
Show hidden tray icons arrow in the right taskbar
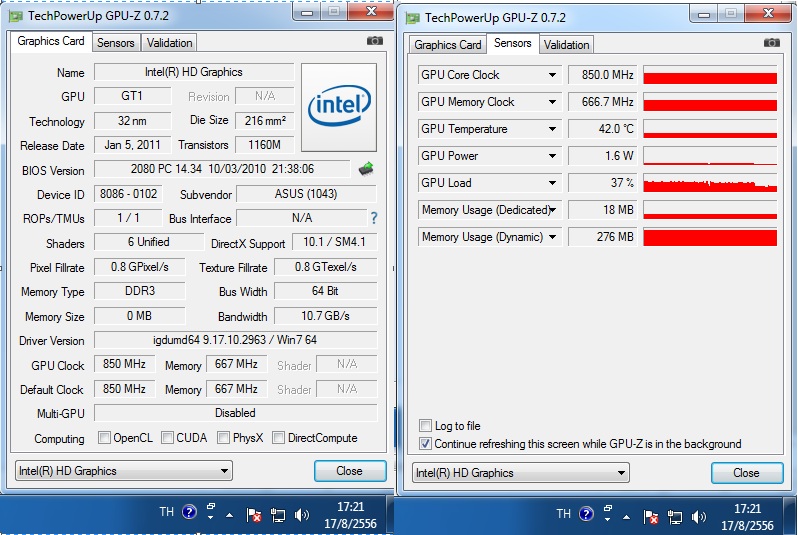pos(626,518)
